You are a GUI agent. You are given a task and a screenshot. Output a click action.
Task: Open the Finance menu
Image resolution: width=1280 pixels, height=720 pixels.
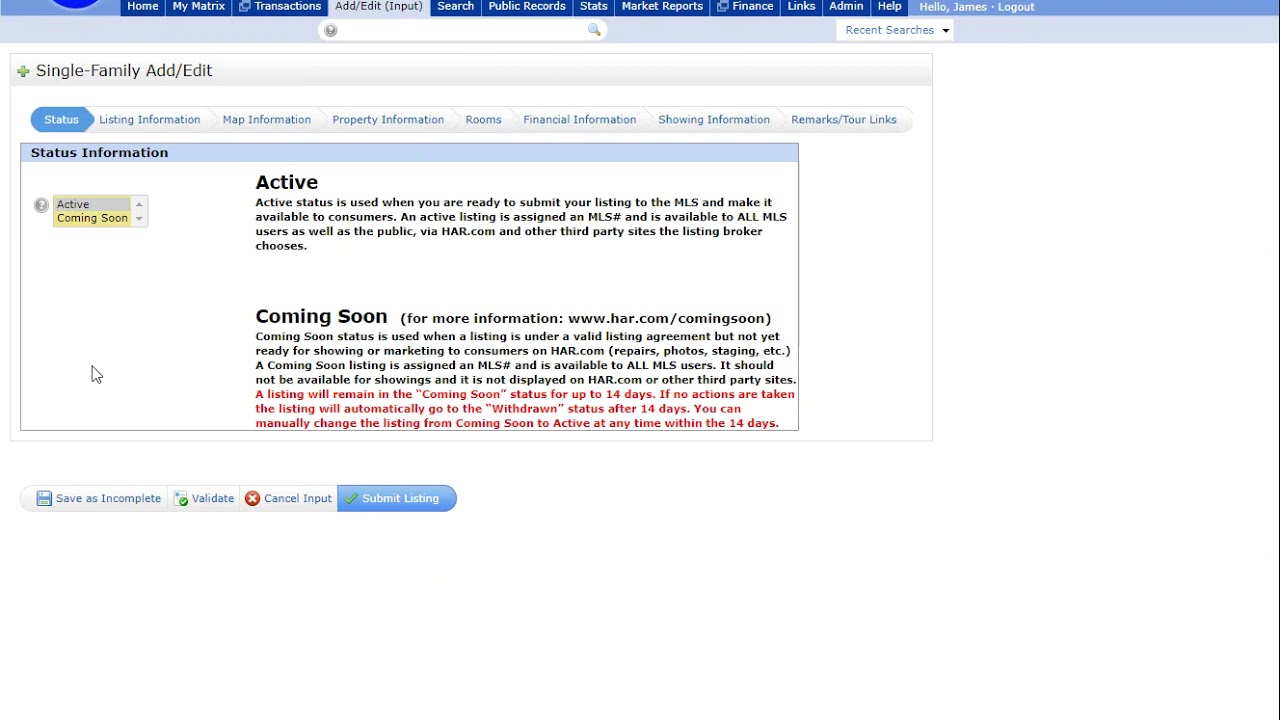click(745, 6)
